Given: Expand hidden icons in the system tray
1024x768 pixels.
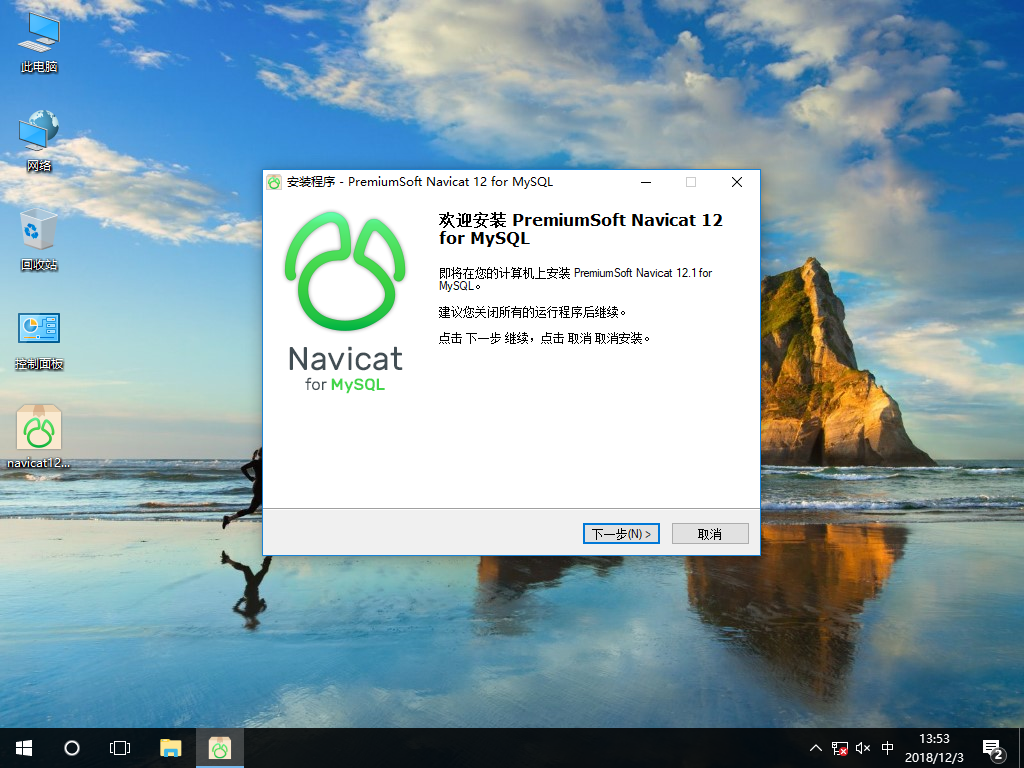Looking at the screenshot, I should pyautogui.click(x=816, y=747).
